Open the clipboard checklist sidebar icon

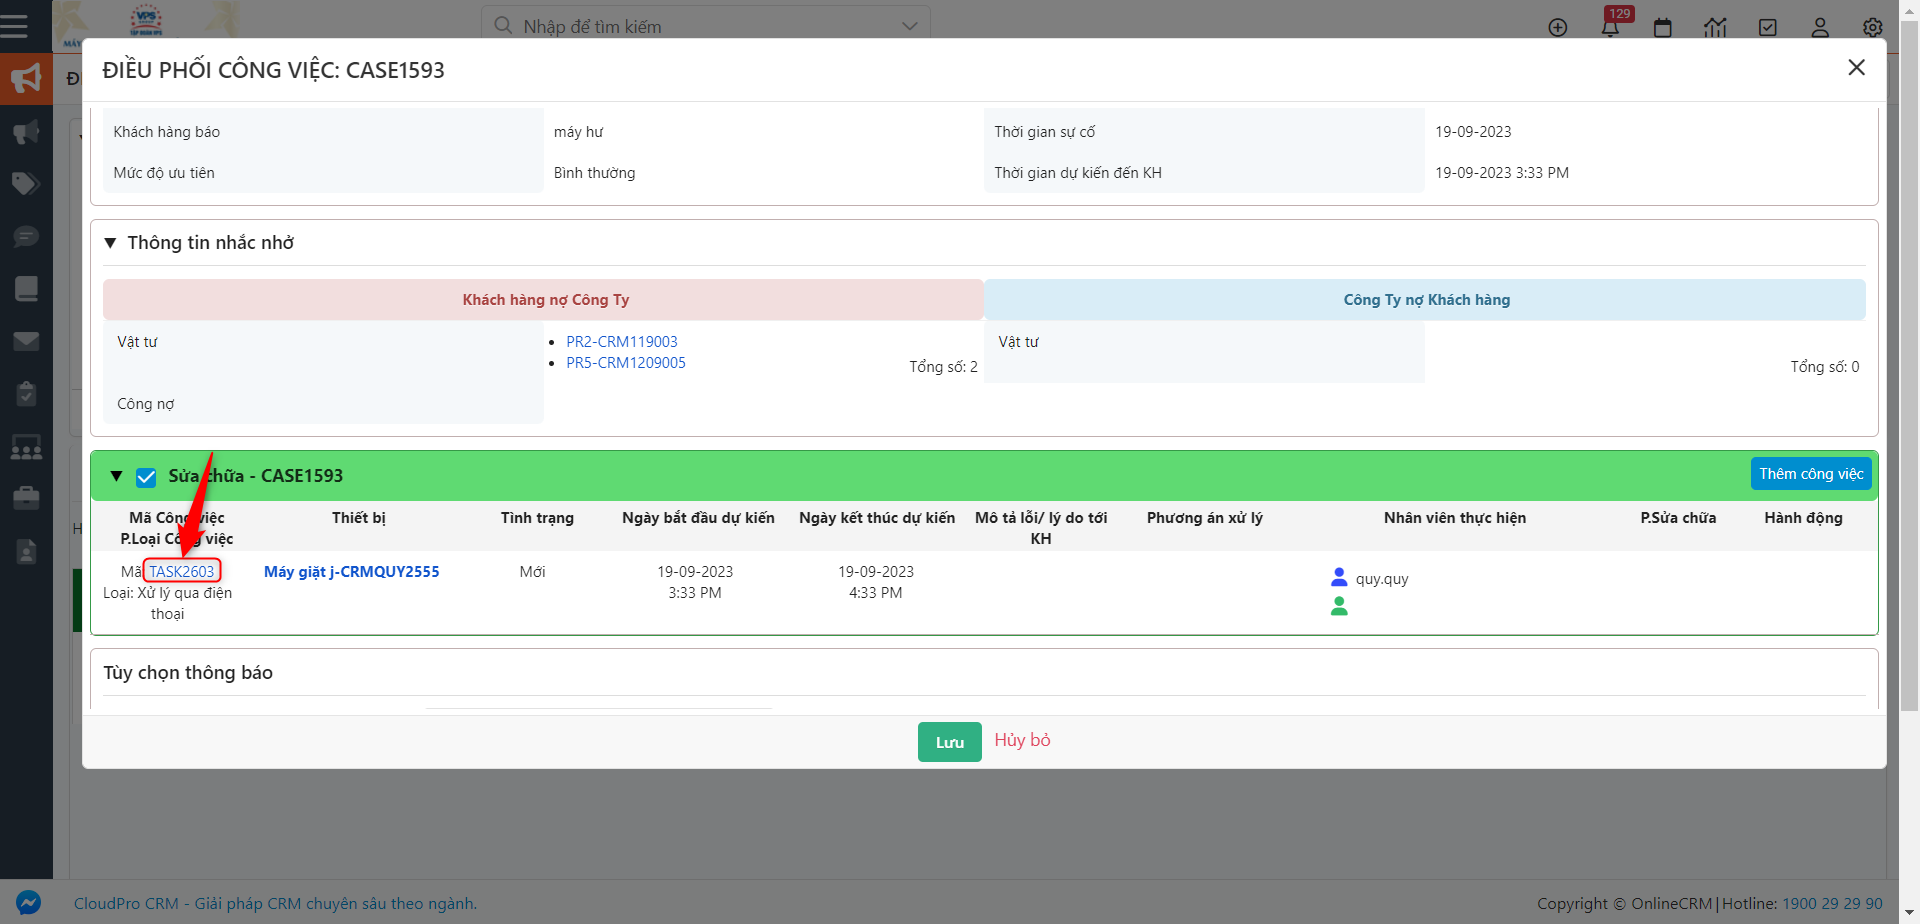tap(26, 394)
